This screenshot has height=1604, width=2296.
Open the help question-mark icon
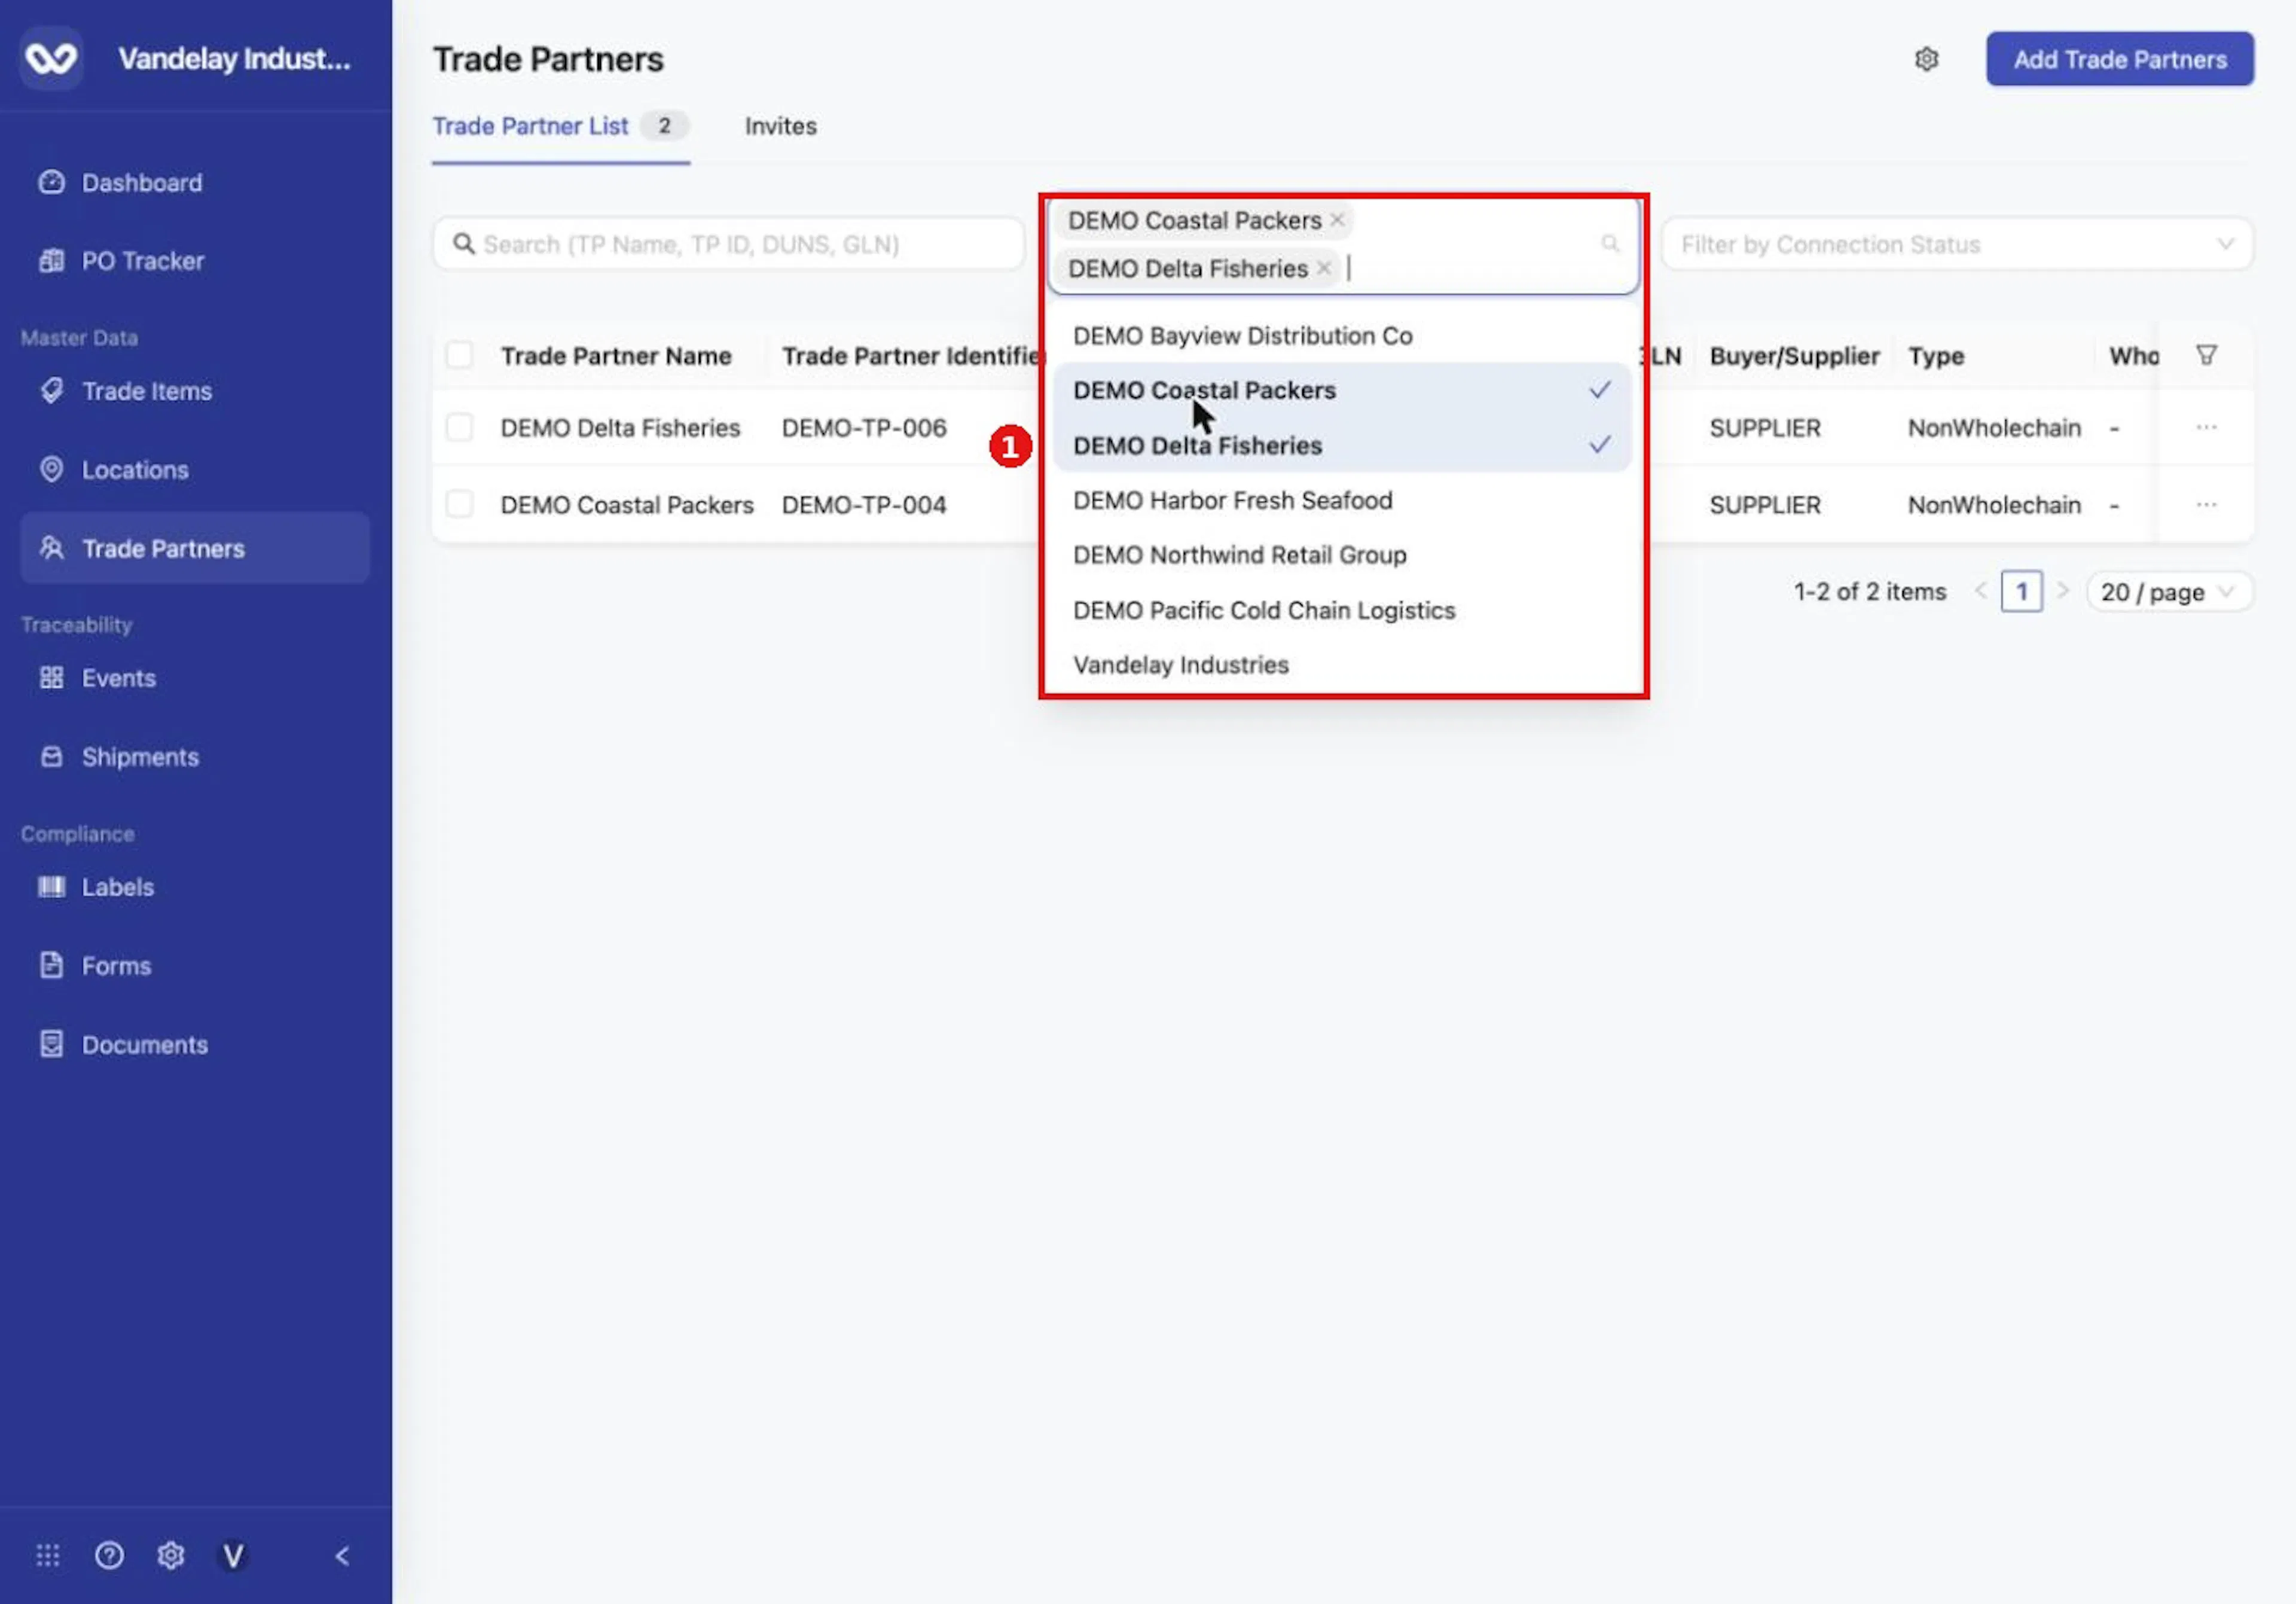click(x=109, y=1555)
